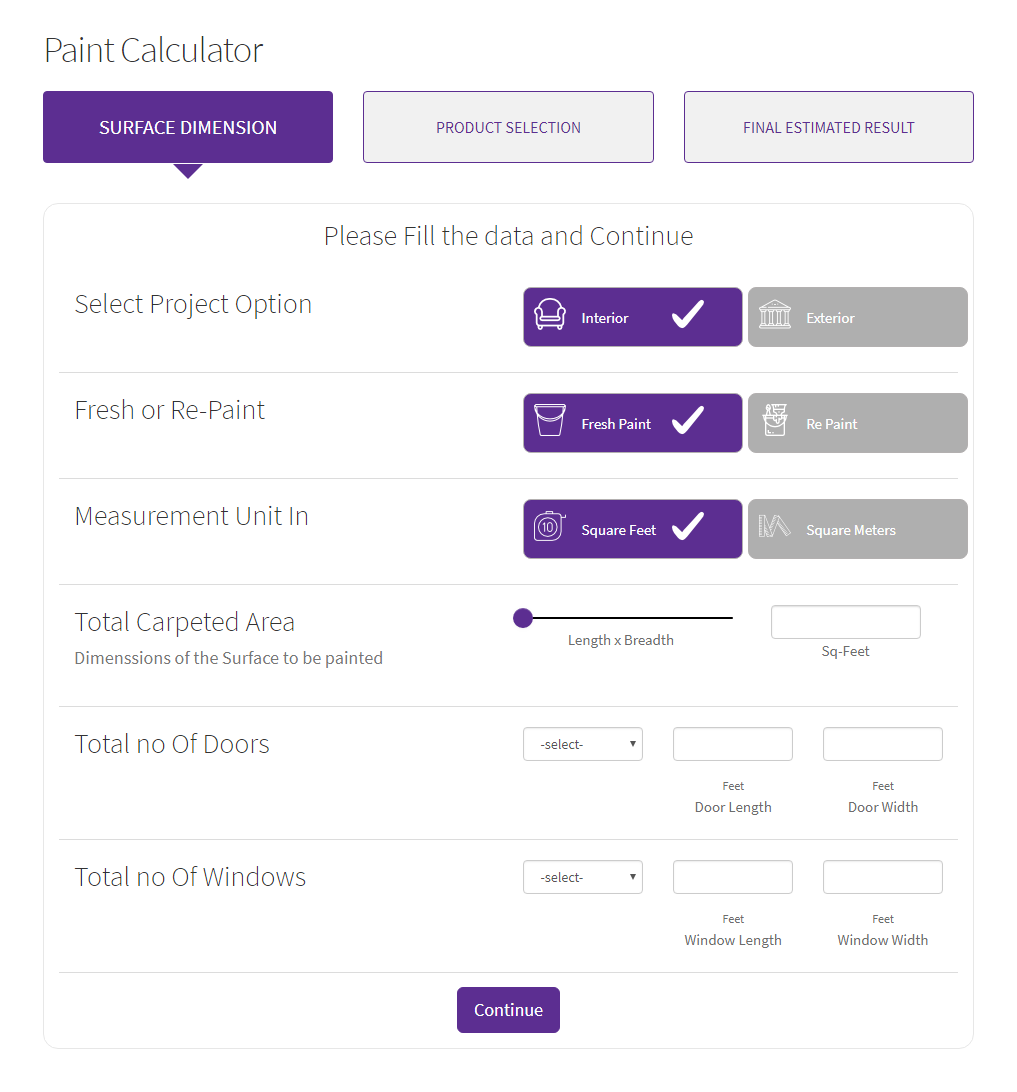Click the folding ruler Square Meters icon

click(x=775, y=527)
